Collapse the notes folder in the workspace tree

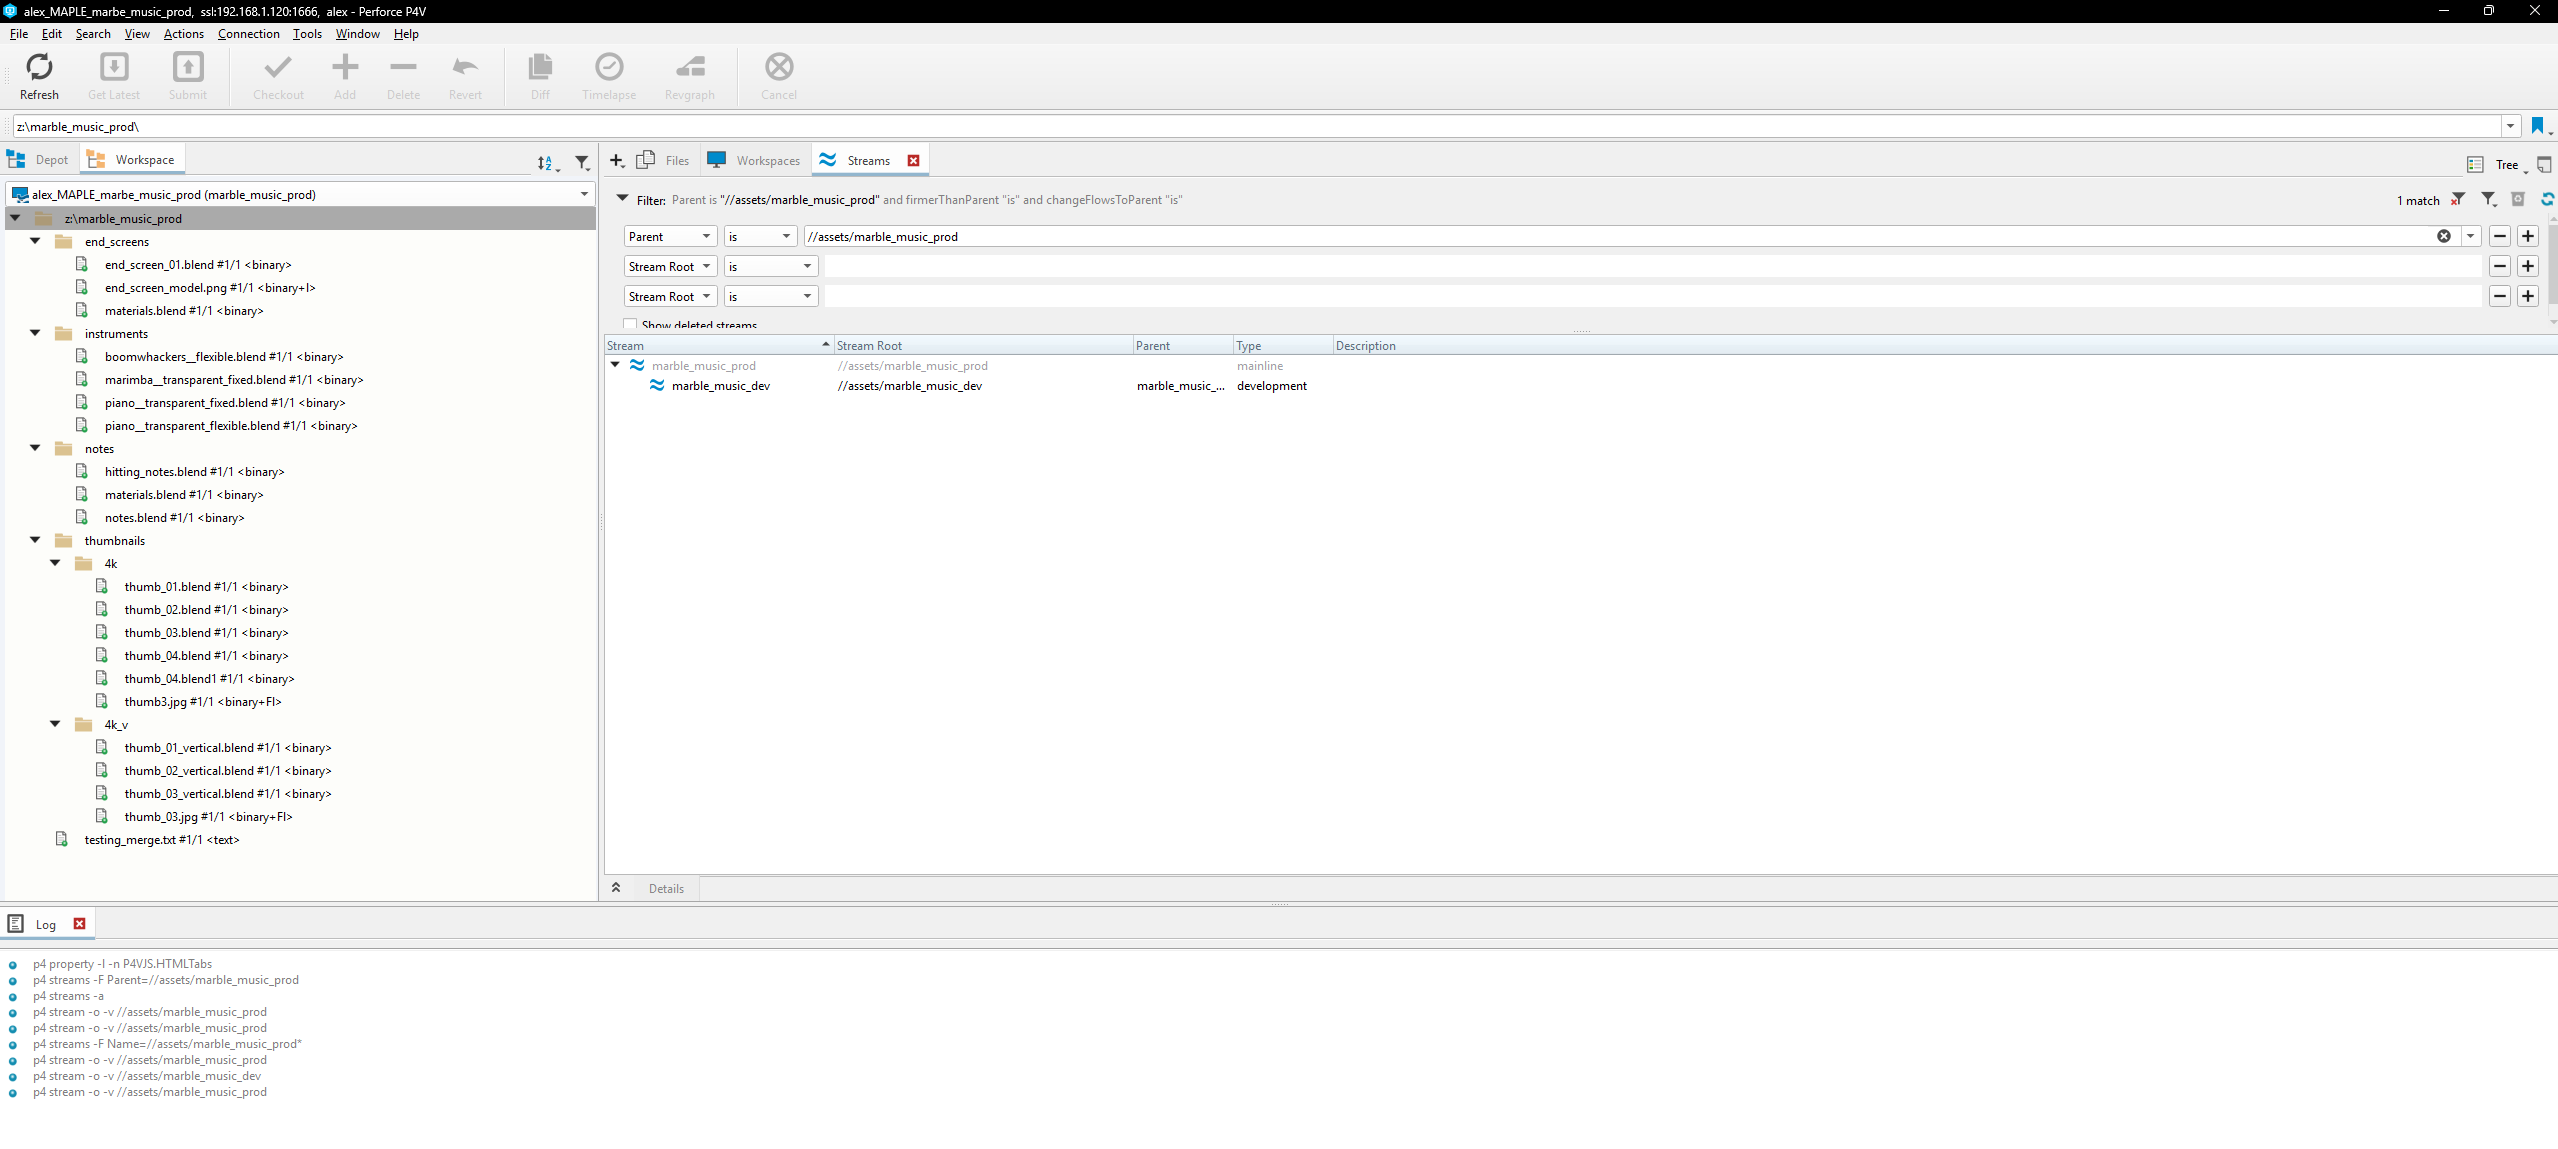tap(35, 448)
